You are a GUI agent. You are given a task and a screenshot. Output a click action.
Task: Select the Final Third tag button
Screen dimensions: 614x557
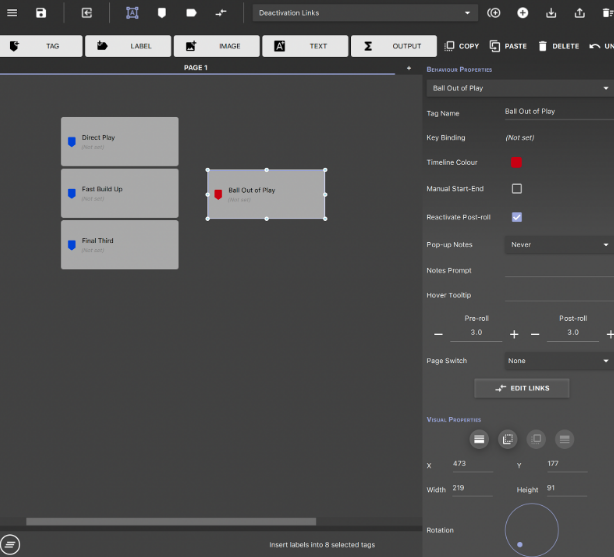tap(120, 244)
